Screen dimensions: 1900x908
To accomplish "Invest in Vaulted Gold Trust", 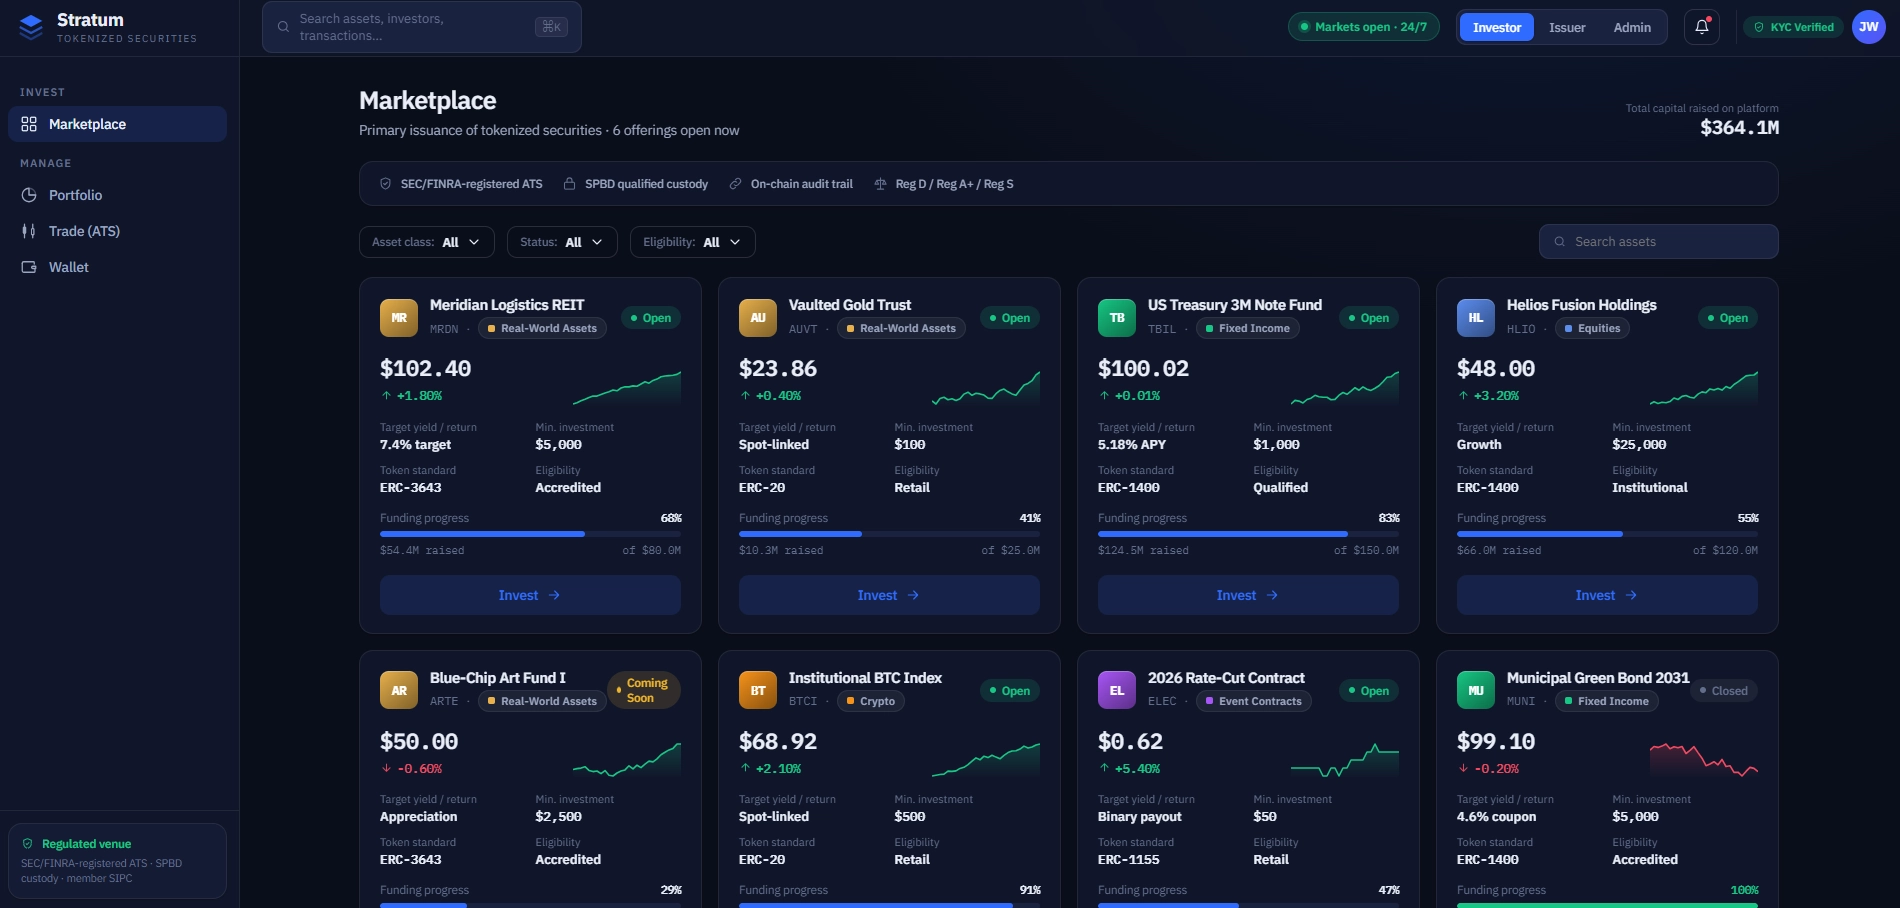I will pos(889,595).
